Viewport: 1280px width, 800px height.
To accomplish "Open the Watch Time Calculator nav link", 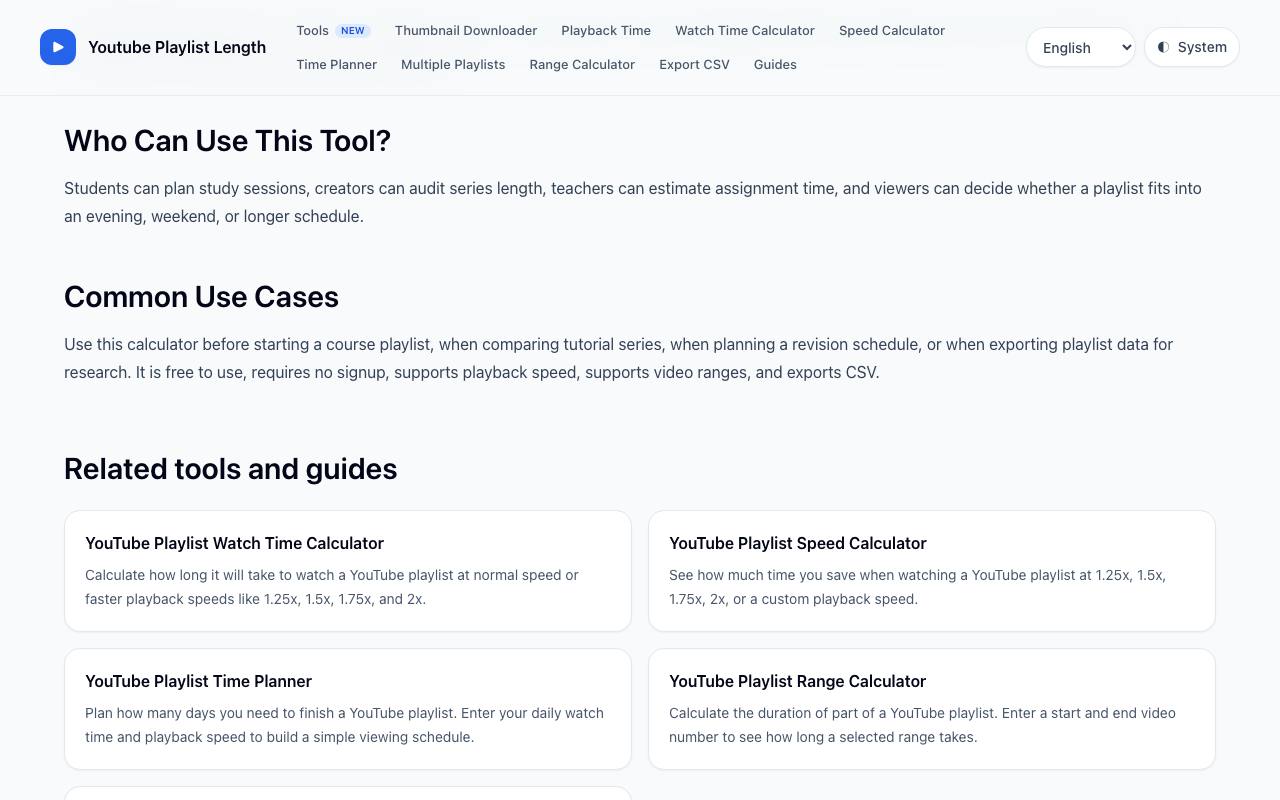I will coord(745,31).
